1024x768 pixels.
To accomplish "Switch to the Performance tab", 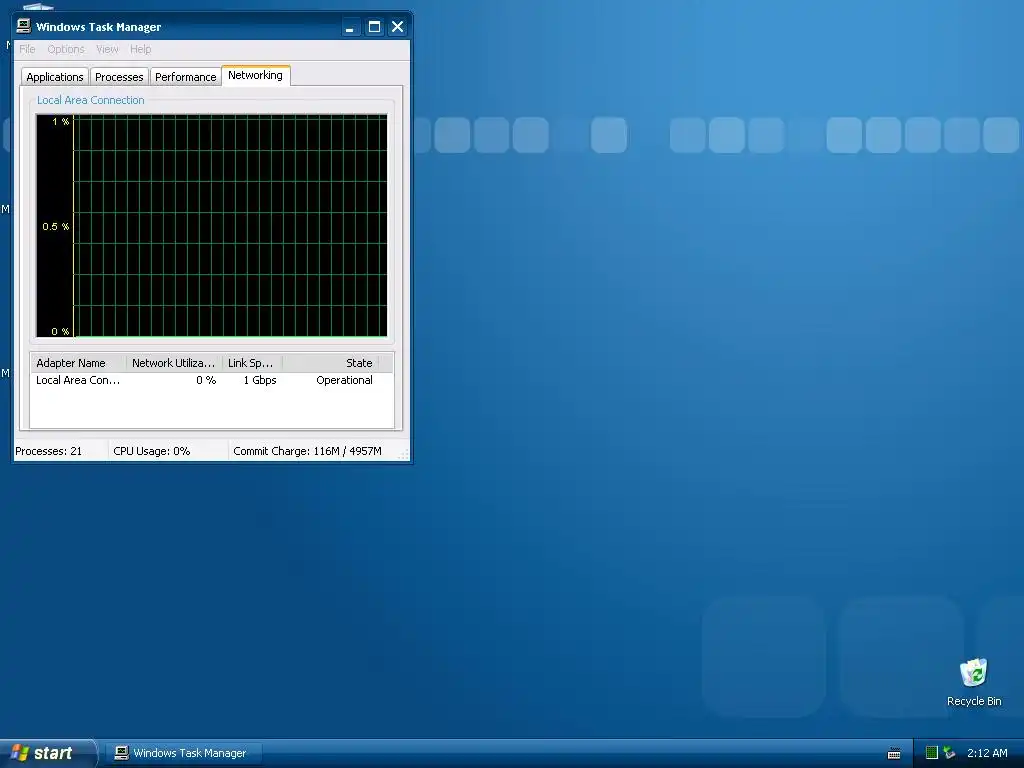I will (x=185, y=77).
